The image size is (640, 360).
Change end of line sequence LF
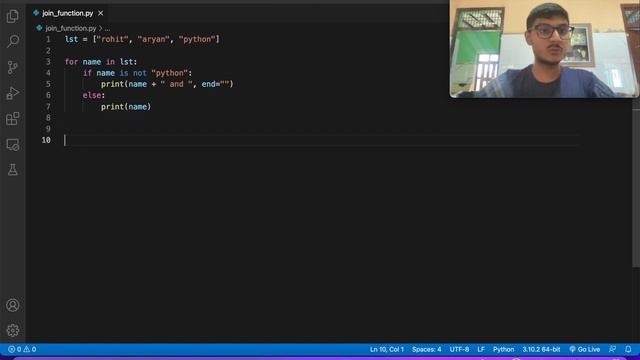tap(481, 349)
